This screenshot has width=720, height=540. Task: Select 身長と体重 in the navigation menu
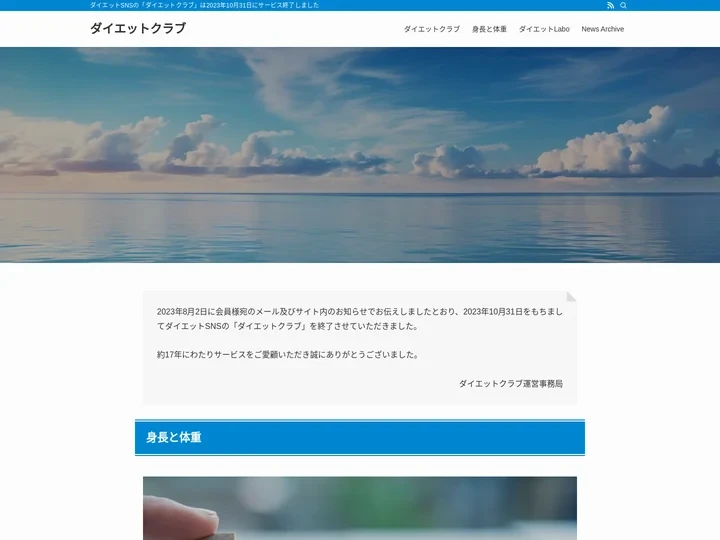(x=489, y=29)
